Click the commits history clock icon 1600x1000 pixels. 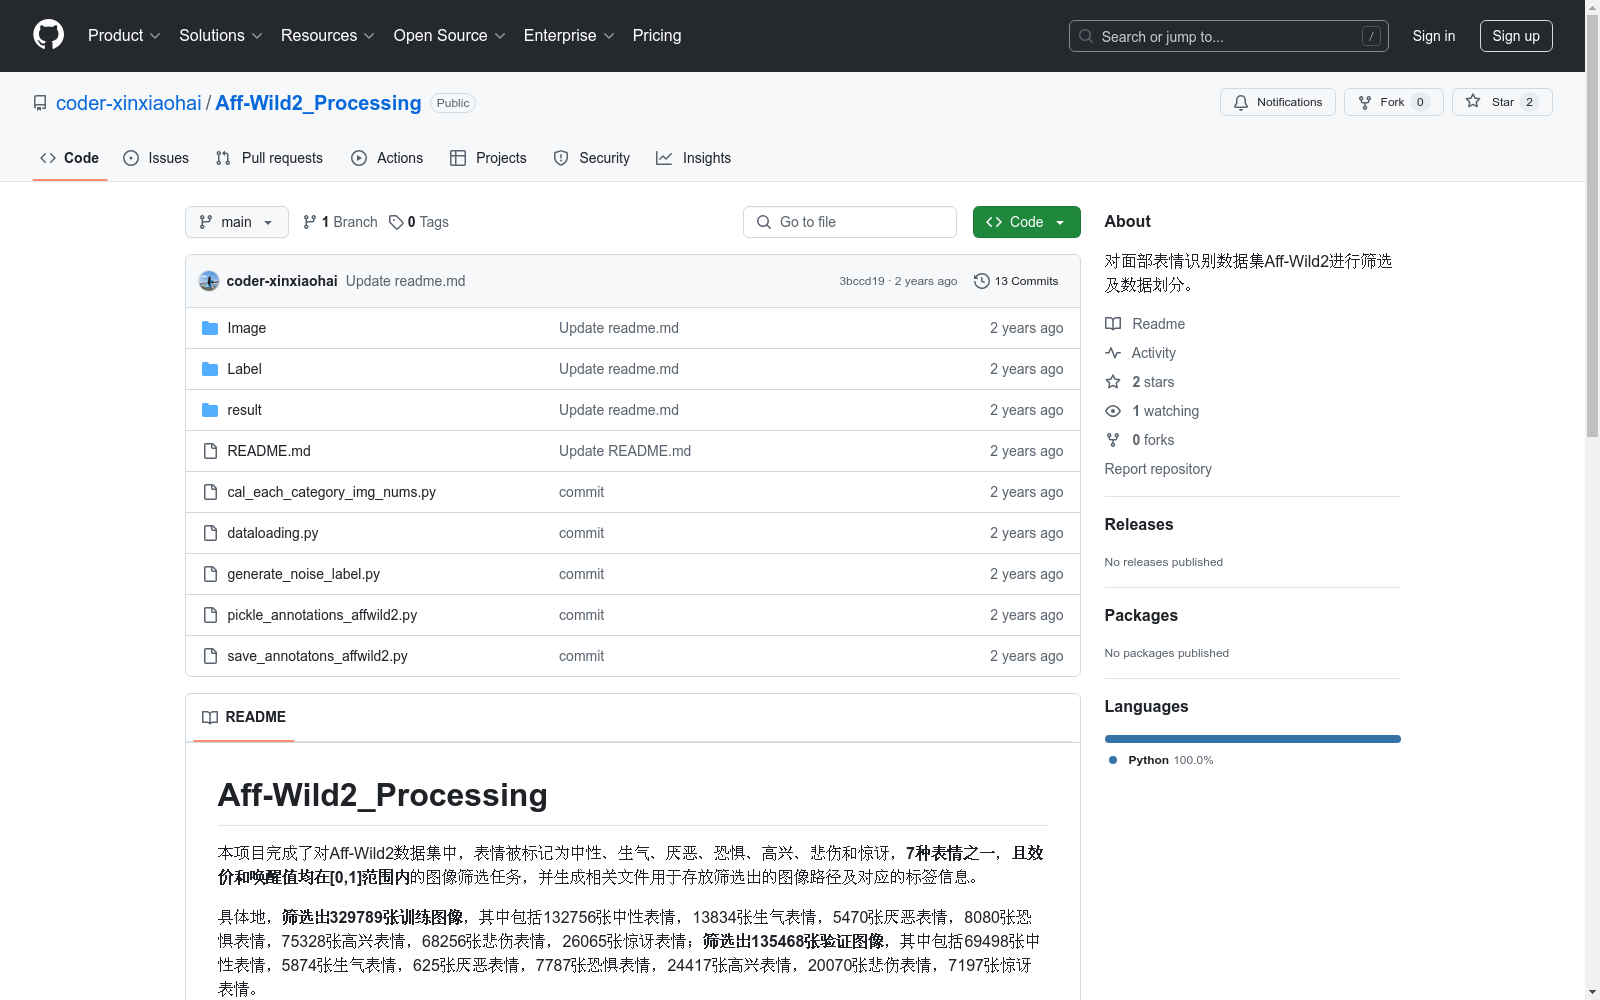(982, 281)
